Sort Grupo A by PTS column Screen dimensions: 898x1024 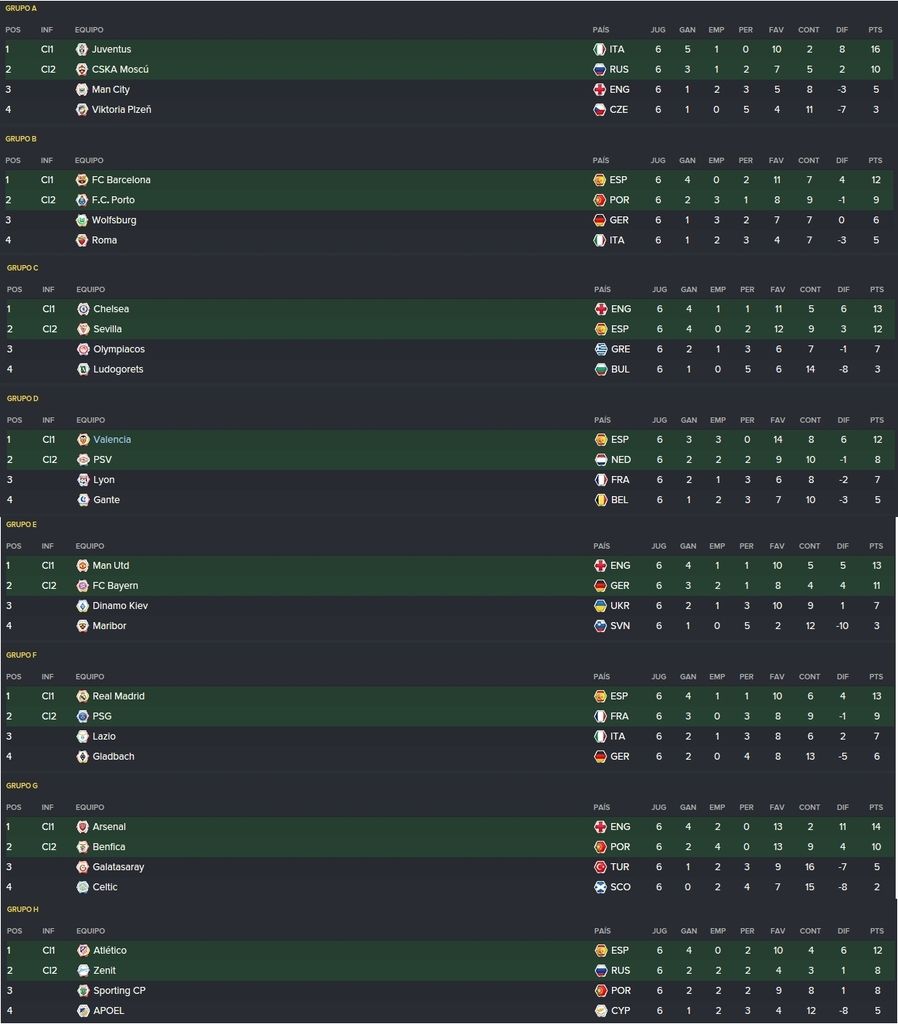tap(875, 30)
